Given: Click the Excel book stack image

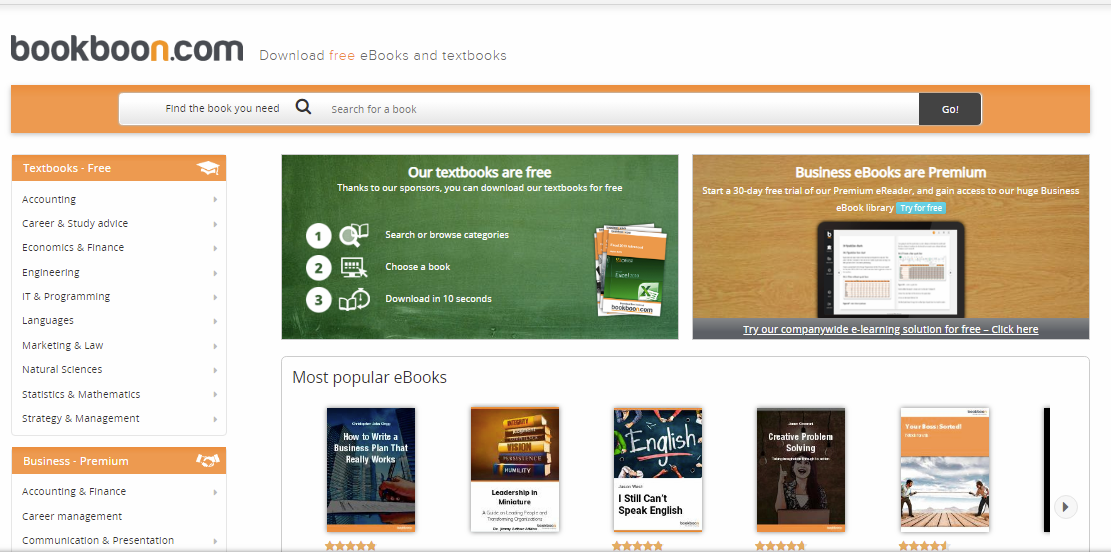Looking at the screenshot, I should (x=631, y=271).
